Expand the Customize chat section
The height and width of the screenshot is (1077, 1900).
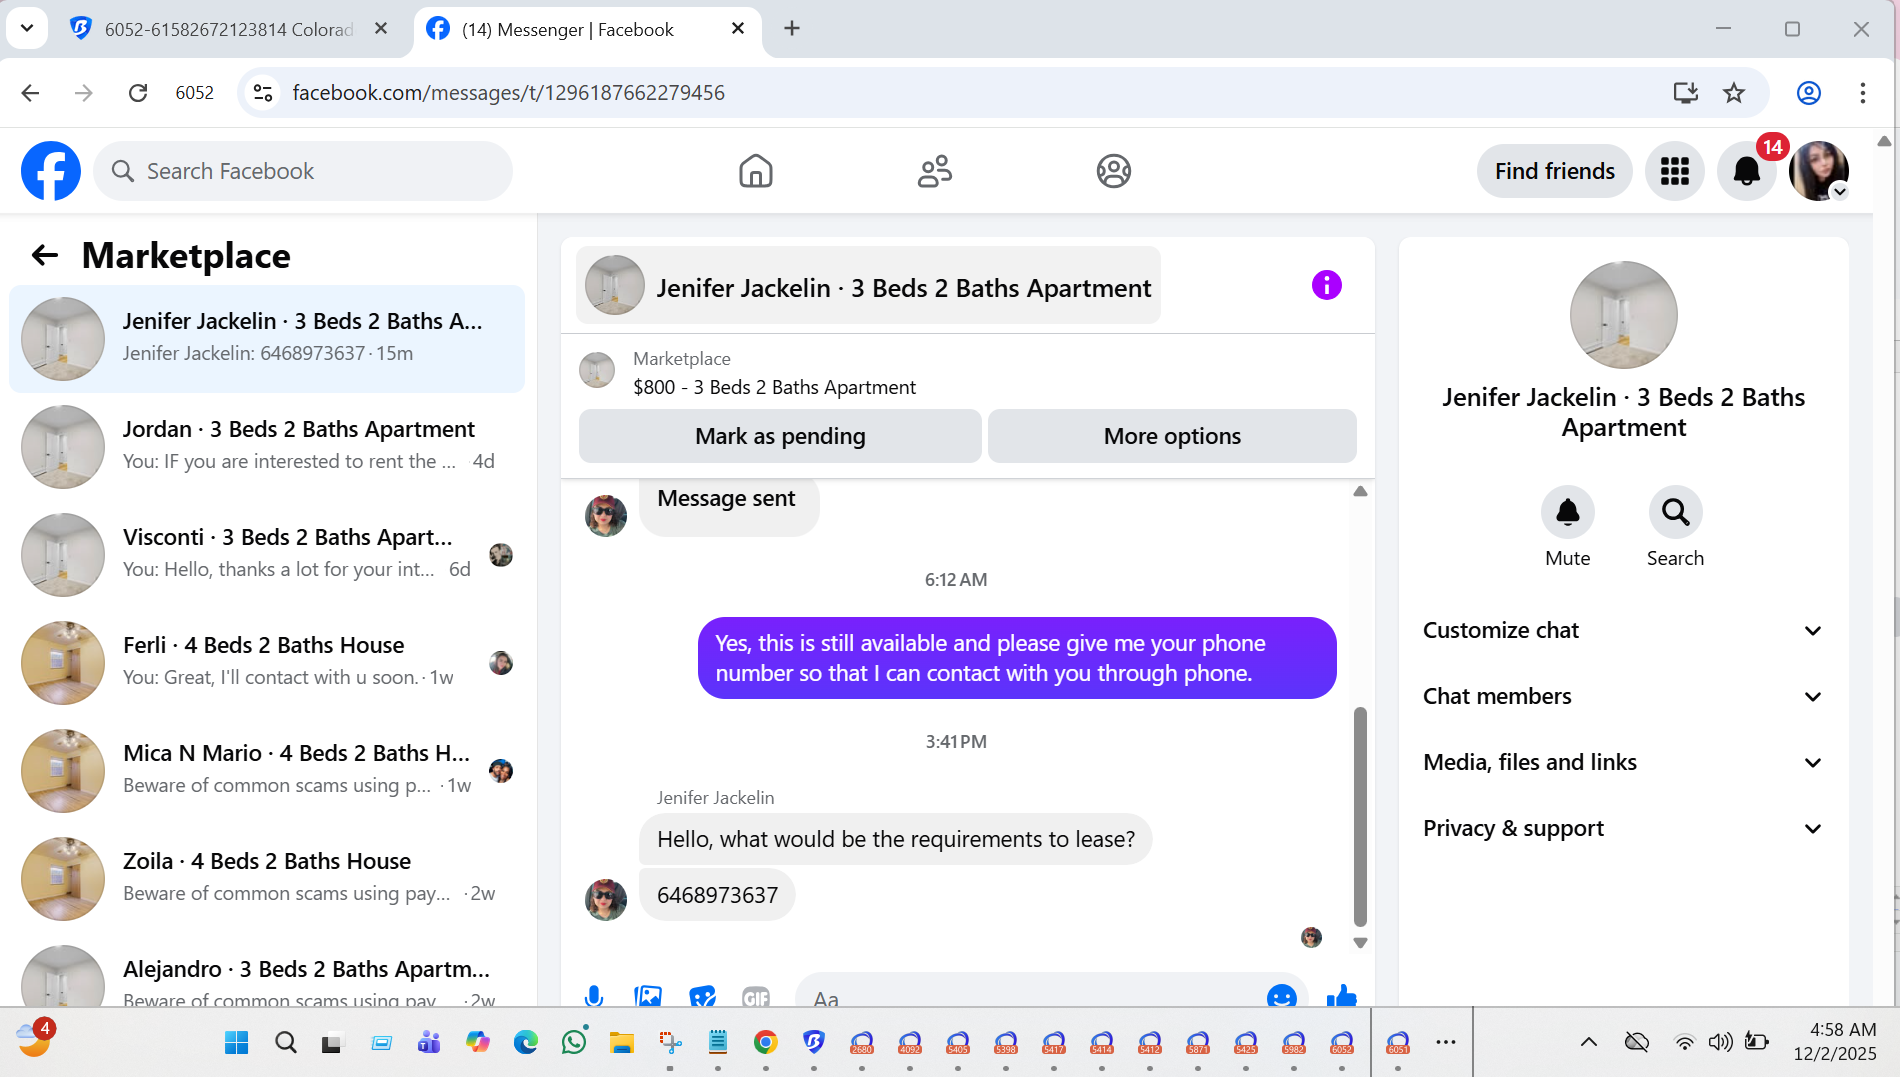pyautogui.click(x=1623, y=630)
